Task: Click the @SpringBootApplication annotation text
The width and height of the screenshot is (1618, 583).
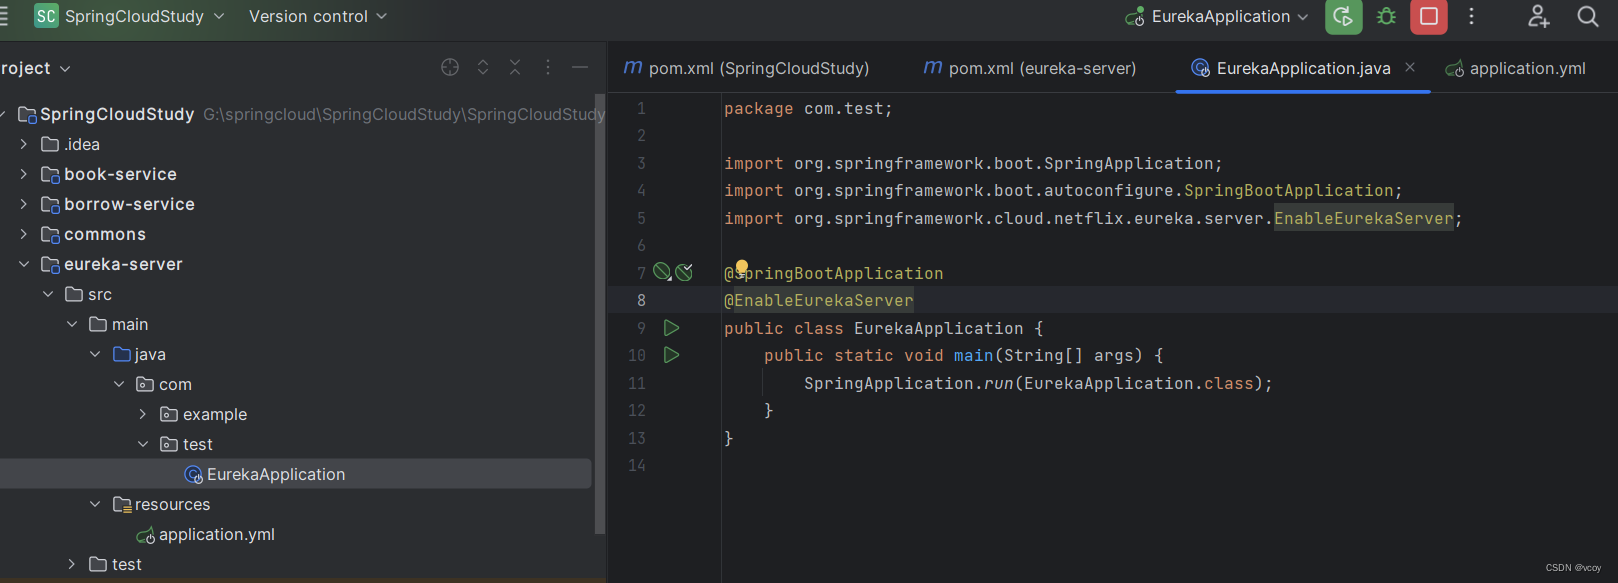Action: (834, 273)
